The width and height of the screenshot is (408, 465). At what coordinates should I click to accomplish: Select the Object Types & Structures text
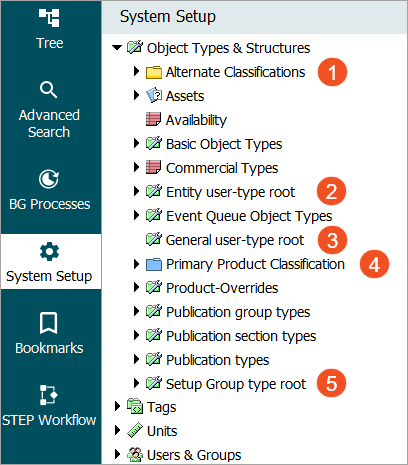(228, 48)
